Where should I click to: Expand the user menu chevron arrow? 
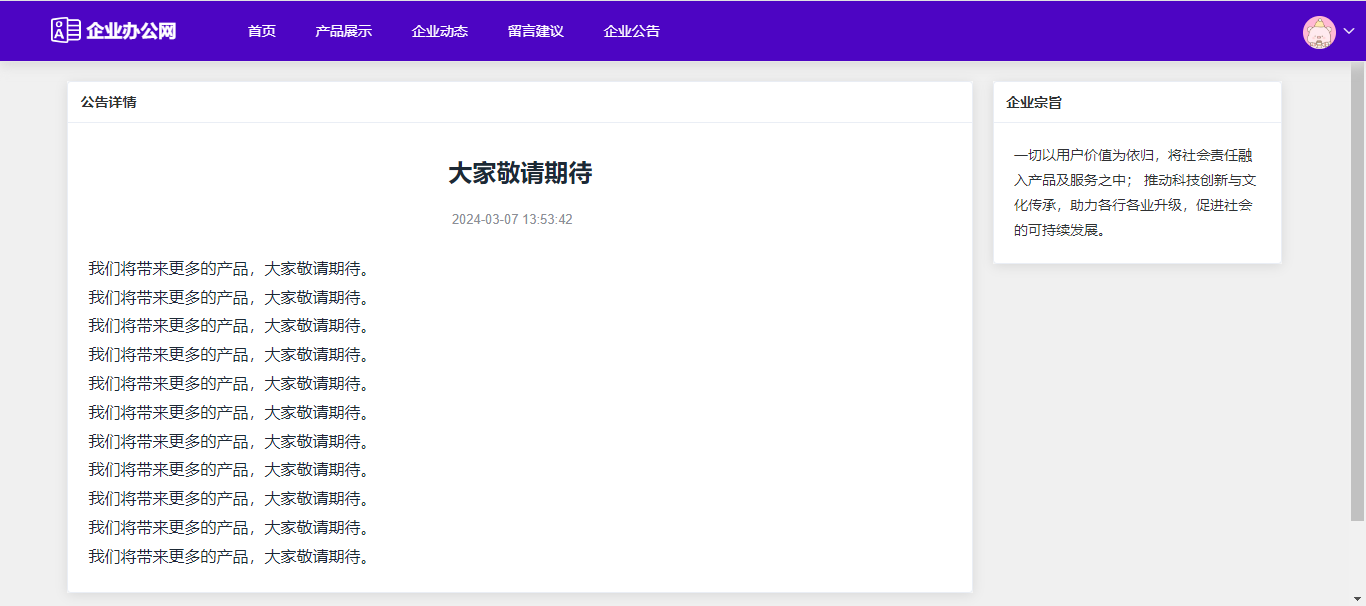[1348, 32]
